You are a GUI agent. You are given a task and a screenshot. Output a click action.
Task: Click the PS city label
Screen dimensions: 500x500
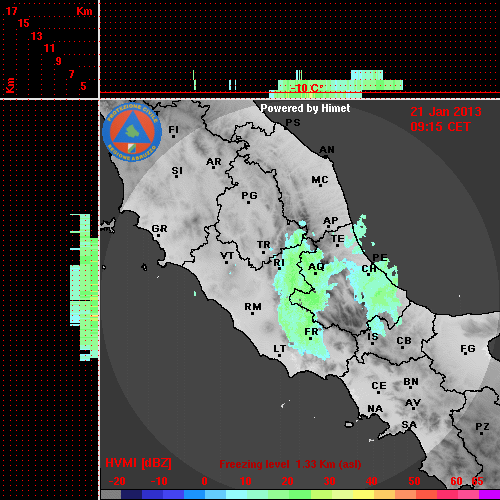tap(293, 123)
